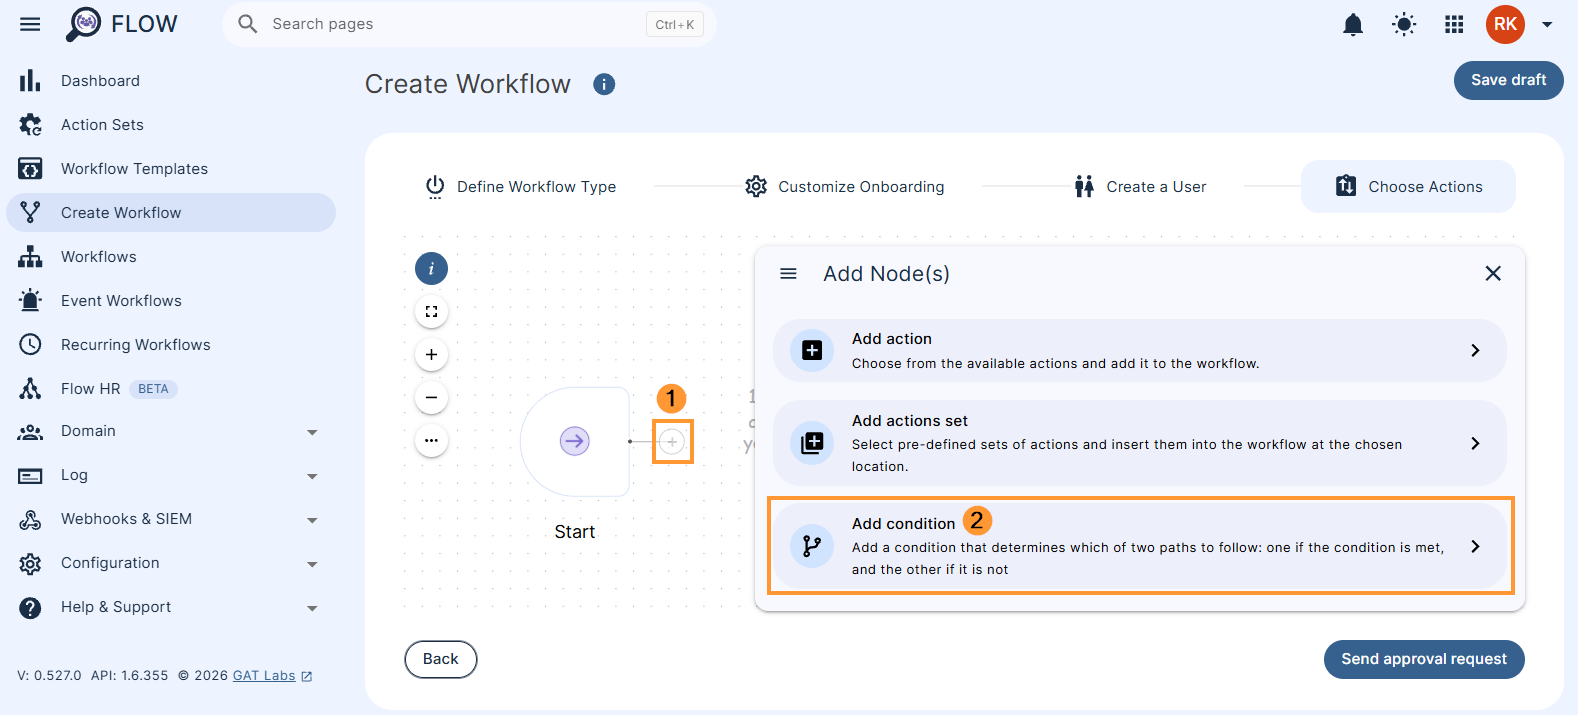Choose the Add actions set option
Viewport: 1578px width, 715px height.
[1139, 443]
